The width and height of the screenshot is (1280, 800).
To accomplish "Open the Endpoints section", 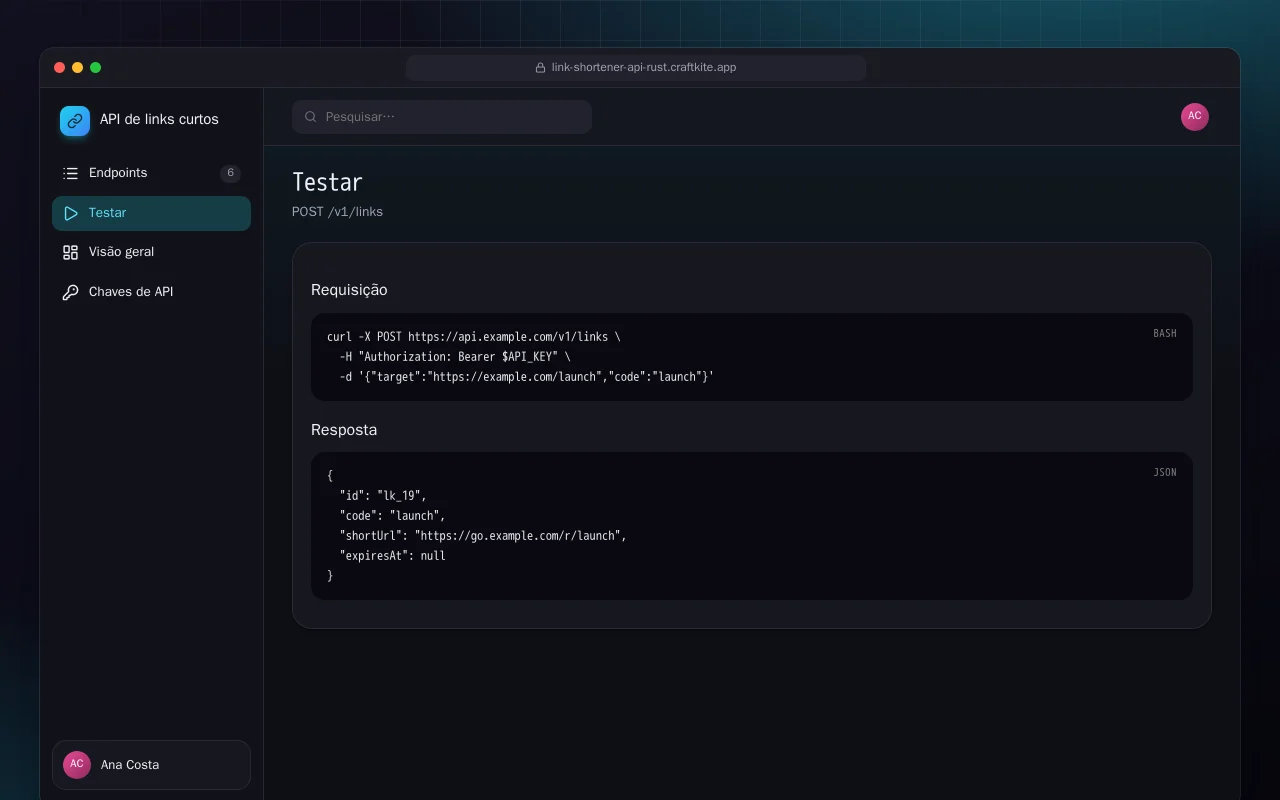I will [x=151, y=173].
